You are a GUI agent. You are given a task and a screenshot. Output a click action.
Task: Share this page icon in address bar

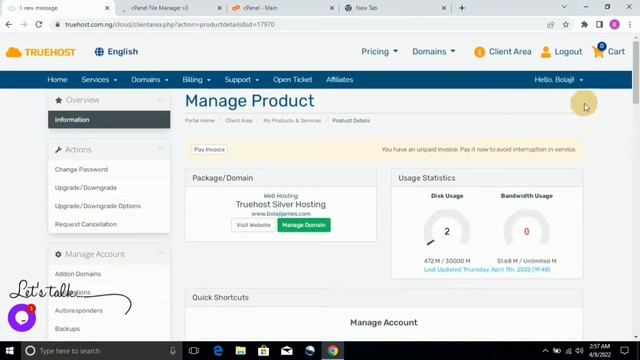pos(551,24)
